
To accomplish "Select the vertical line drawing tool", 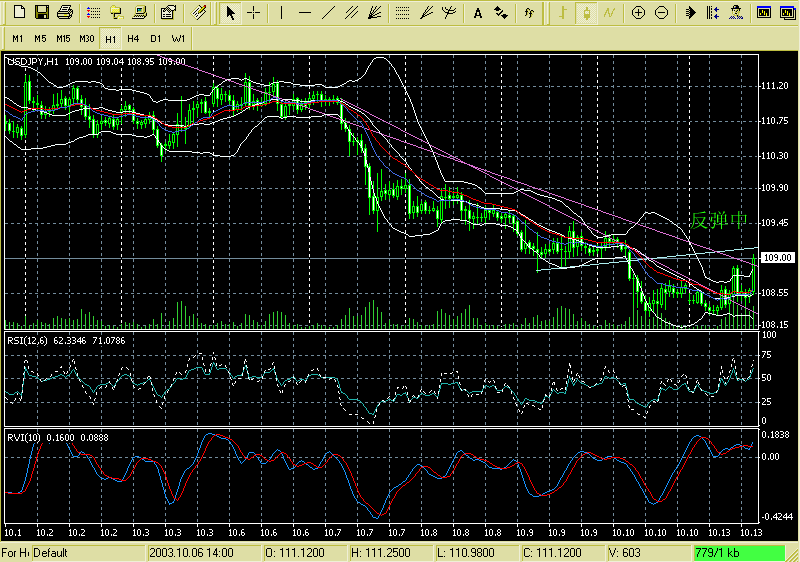I will (x=282, y=13).
